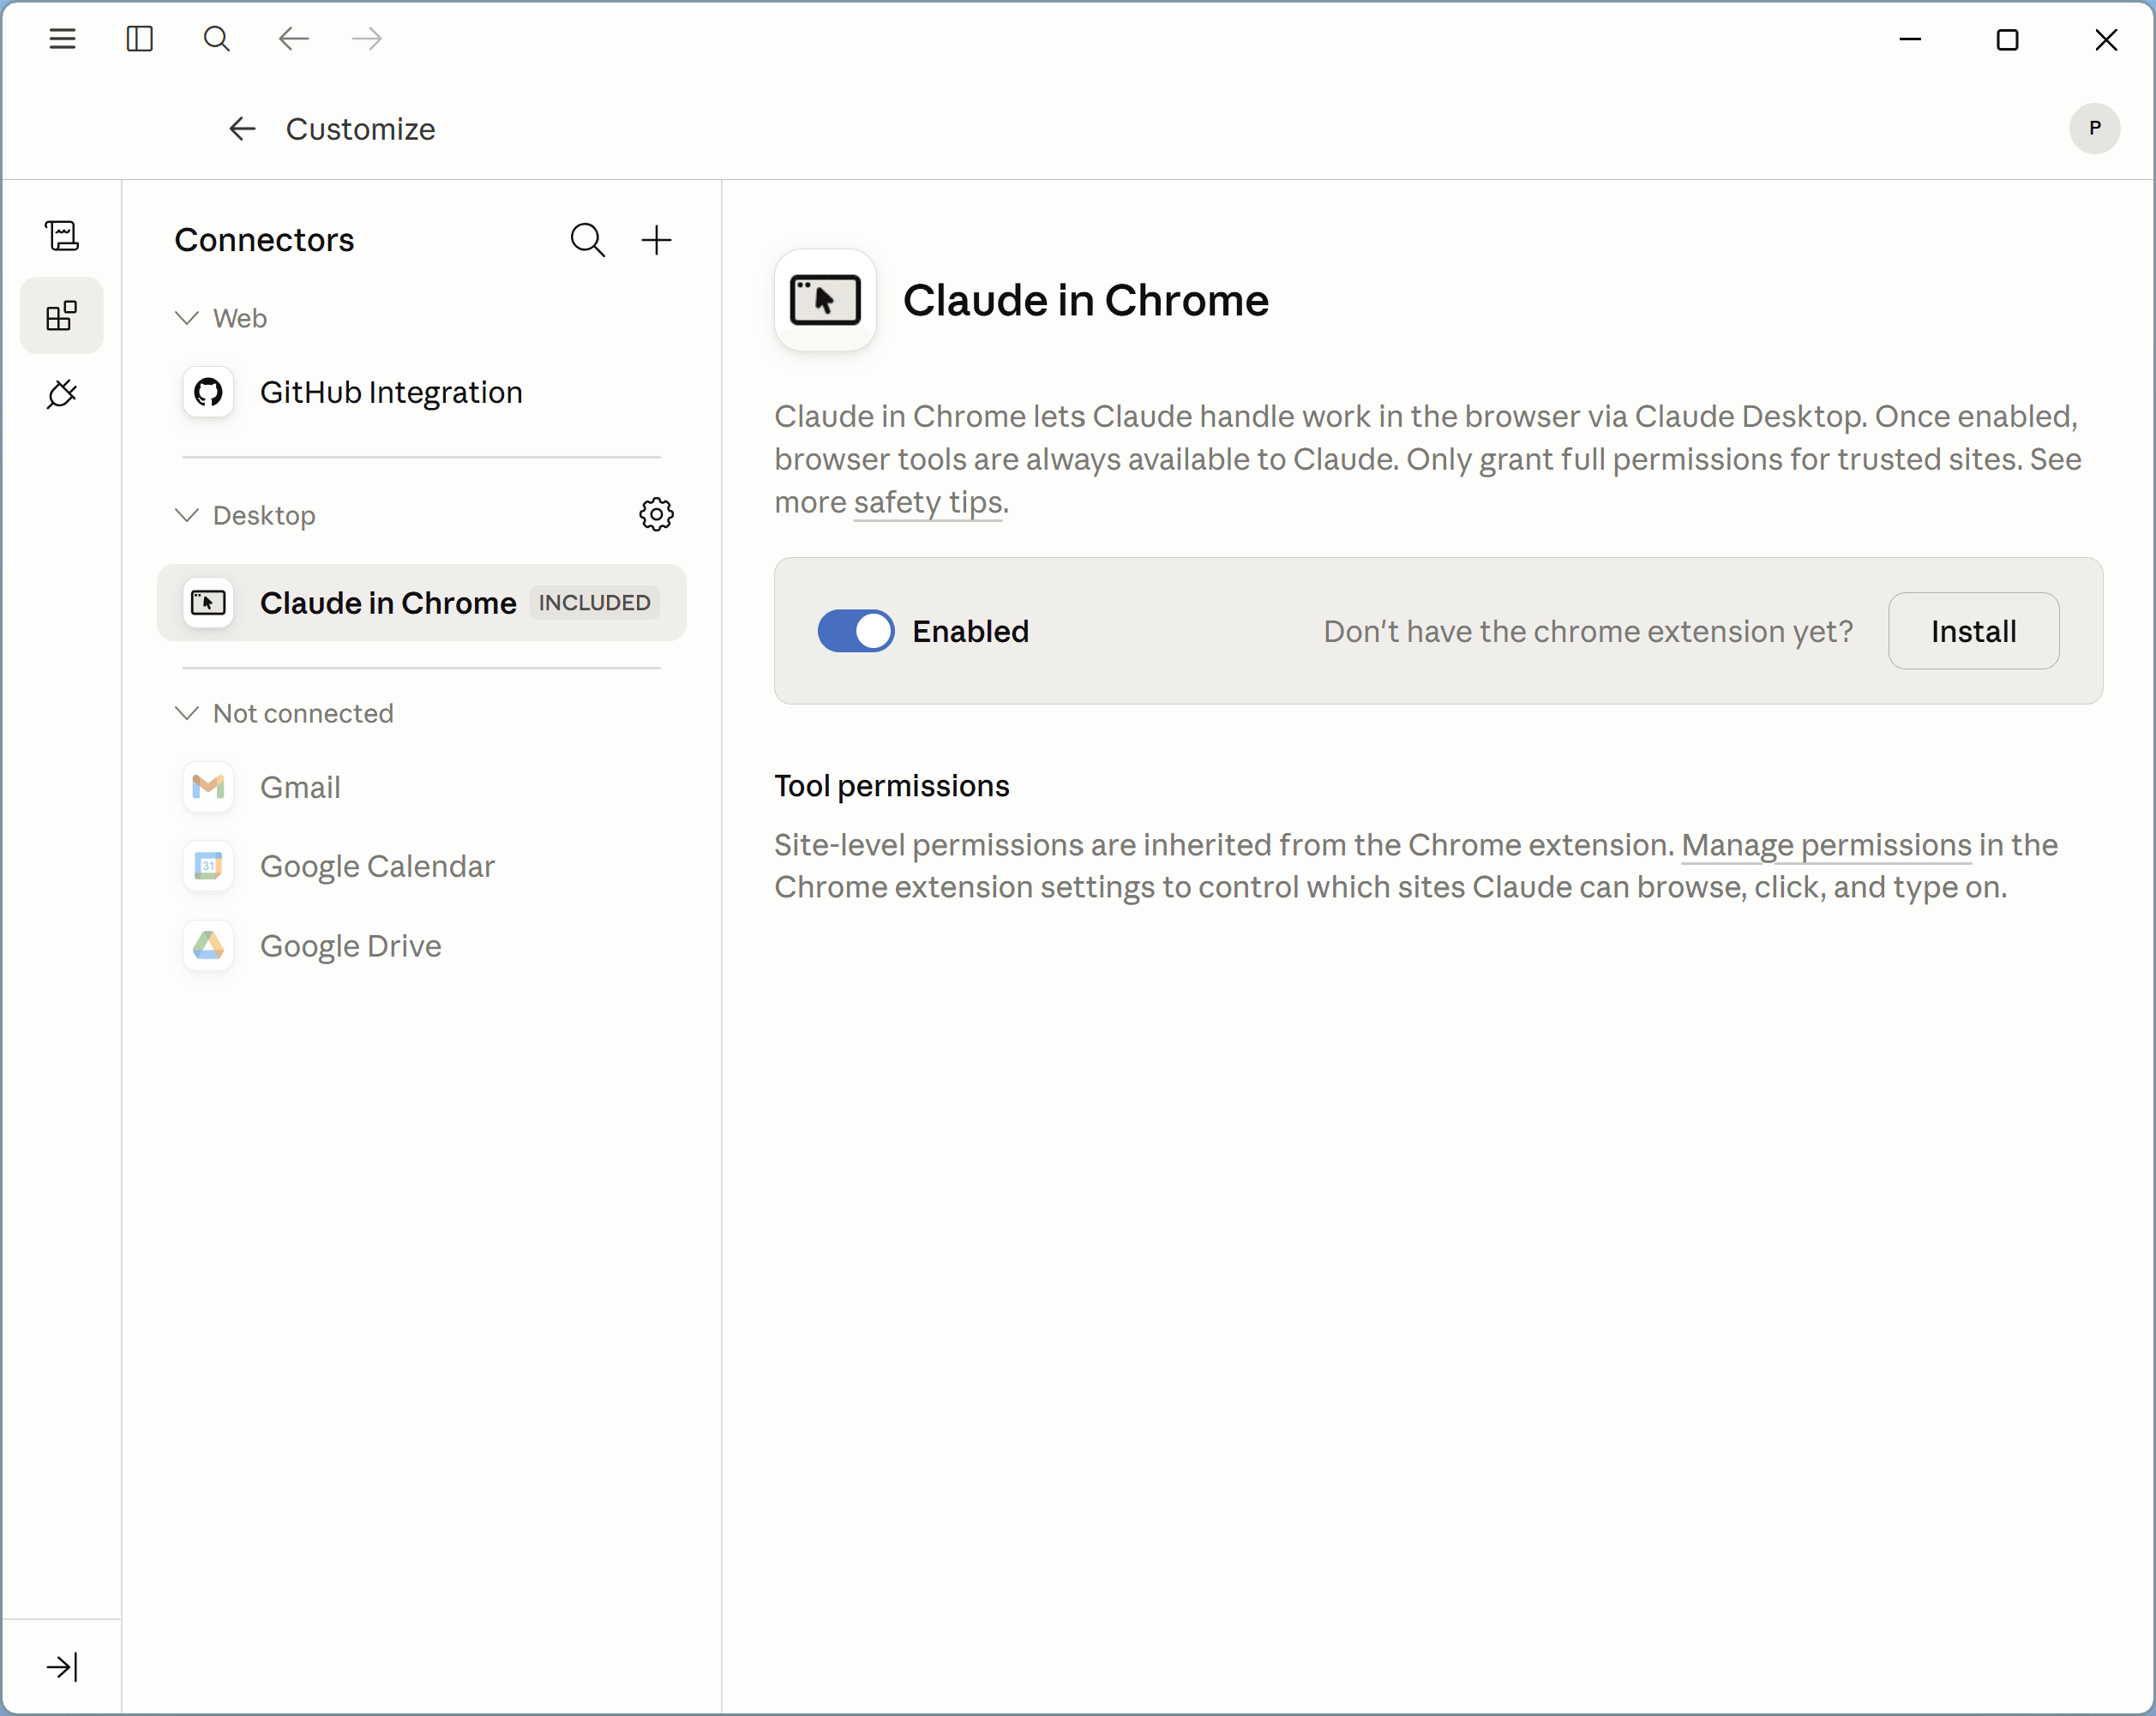
Task: Click the INCLUDED badge
Action: tap(595, 603)
